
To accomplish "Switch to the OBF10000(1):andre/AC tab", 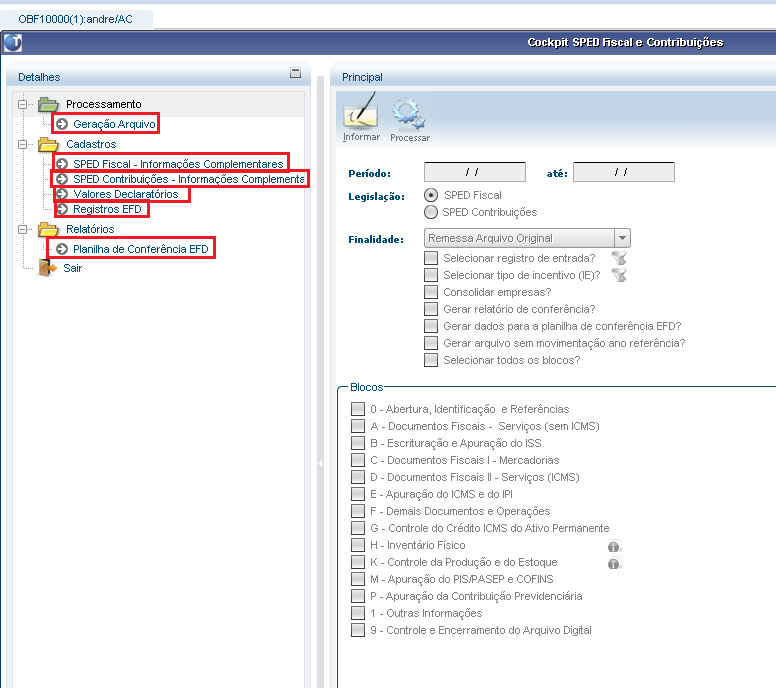I will click(x=76, y=19).
